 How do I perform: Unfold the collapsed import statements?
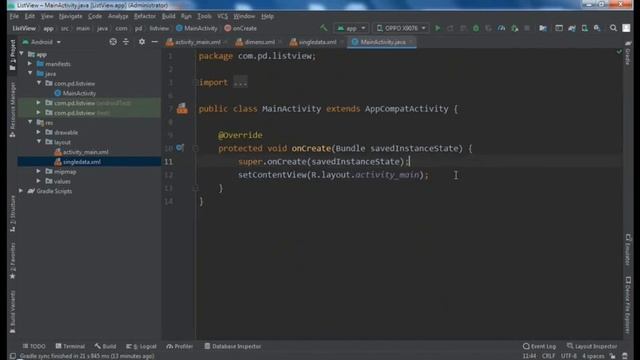point(240,82)
